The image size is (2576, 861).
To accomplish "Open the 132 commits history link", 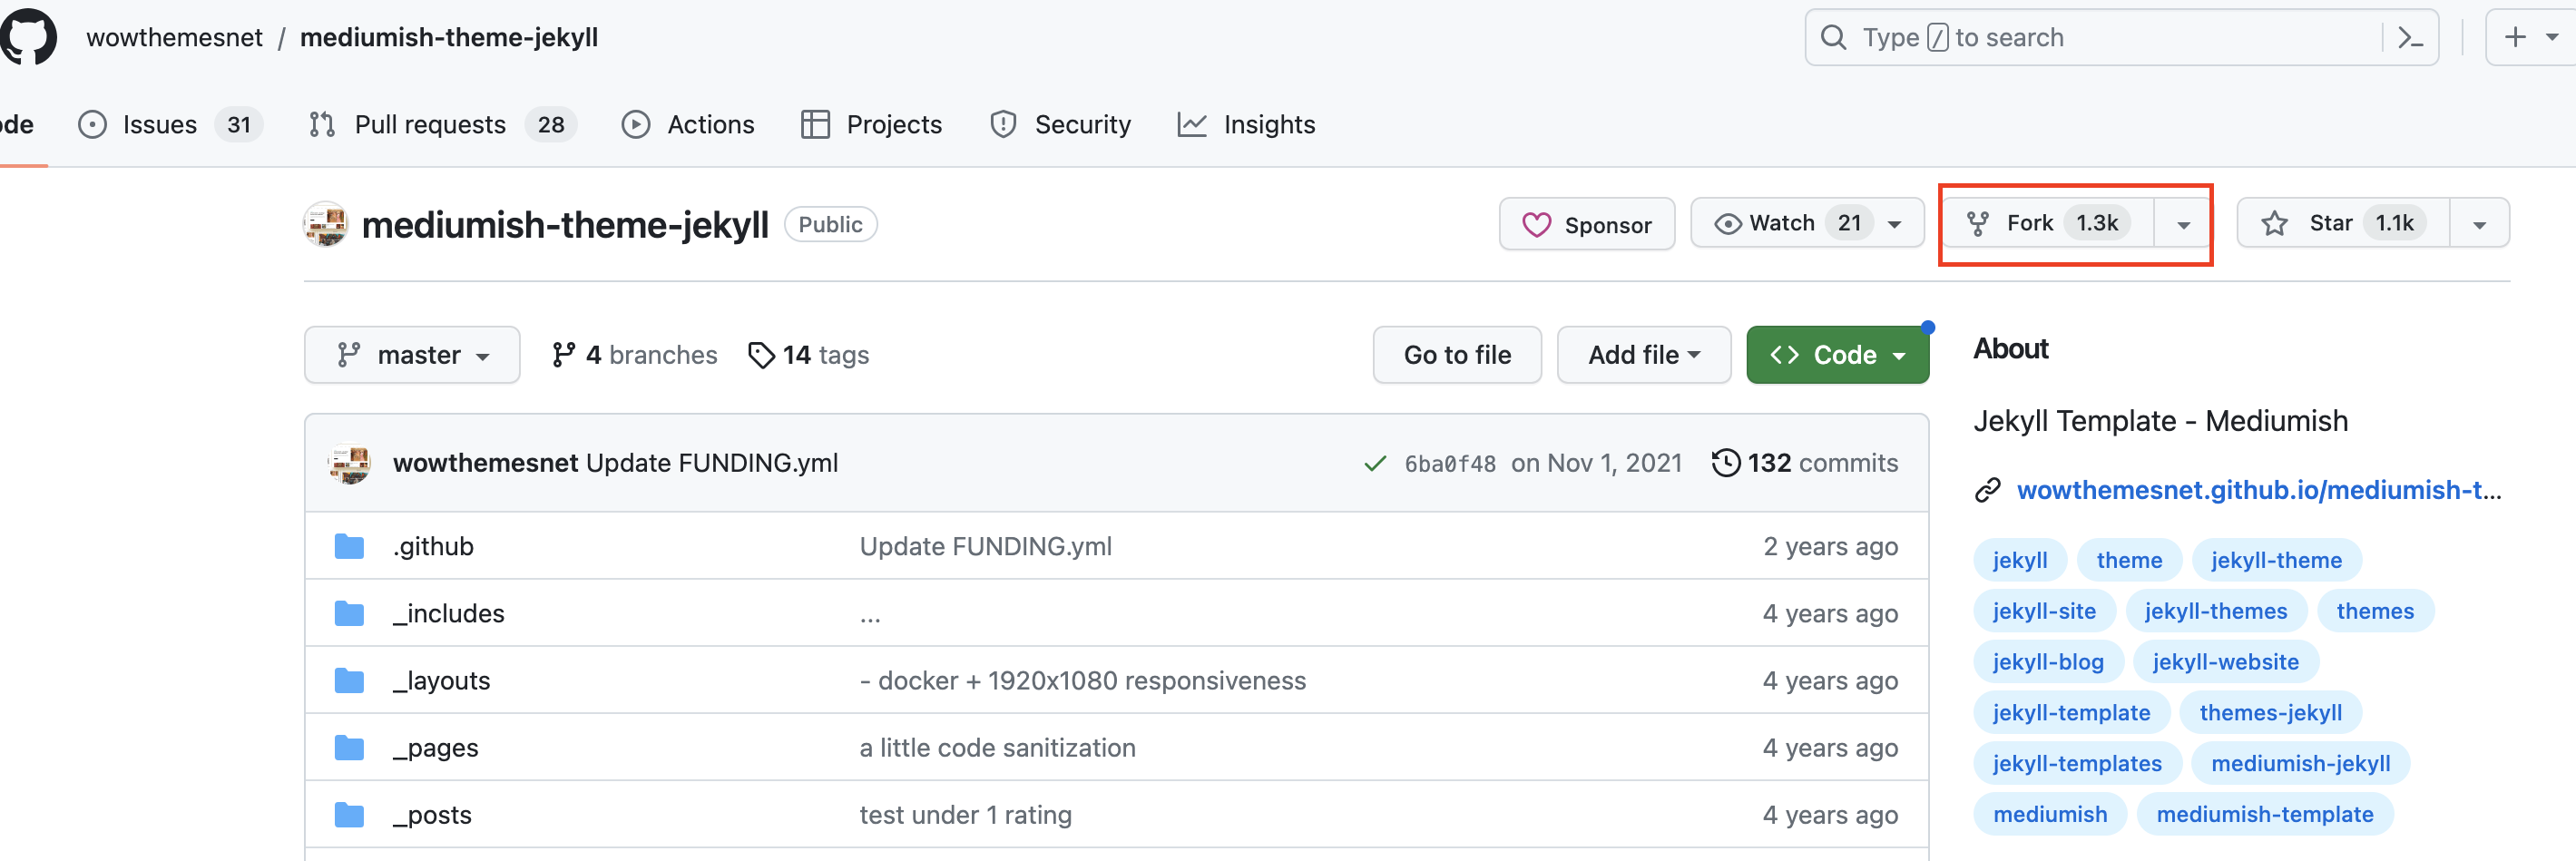I will [x=1805, y=463].
